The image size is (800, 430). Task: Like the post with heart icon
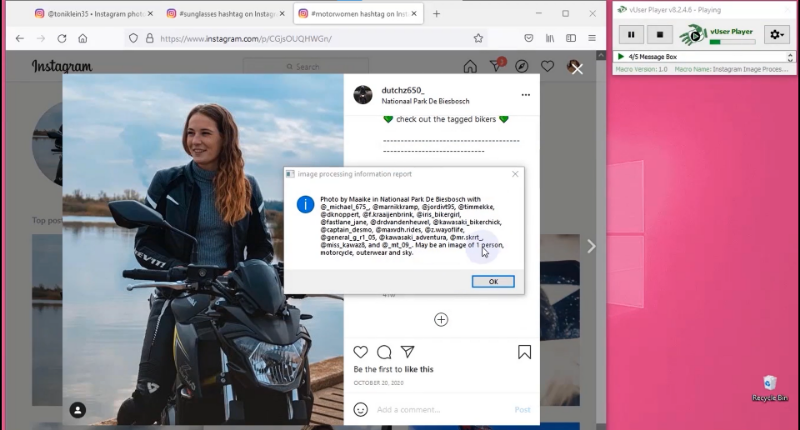(361, 352)
